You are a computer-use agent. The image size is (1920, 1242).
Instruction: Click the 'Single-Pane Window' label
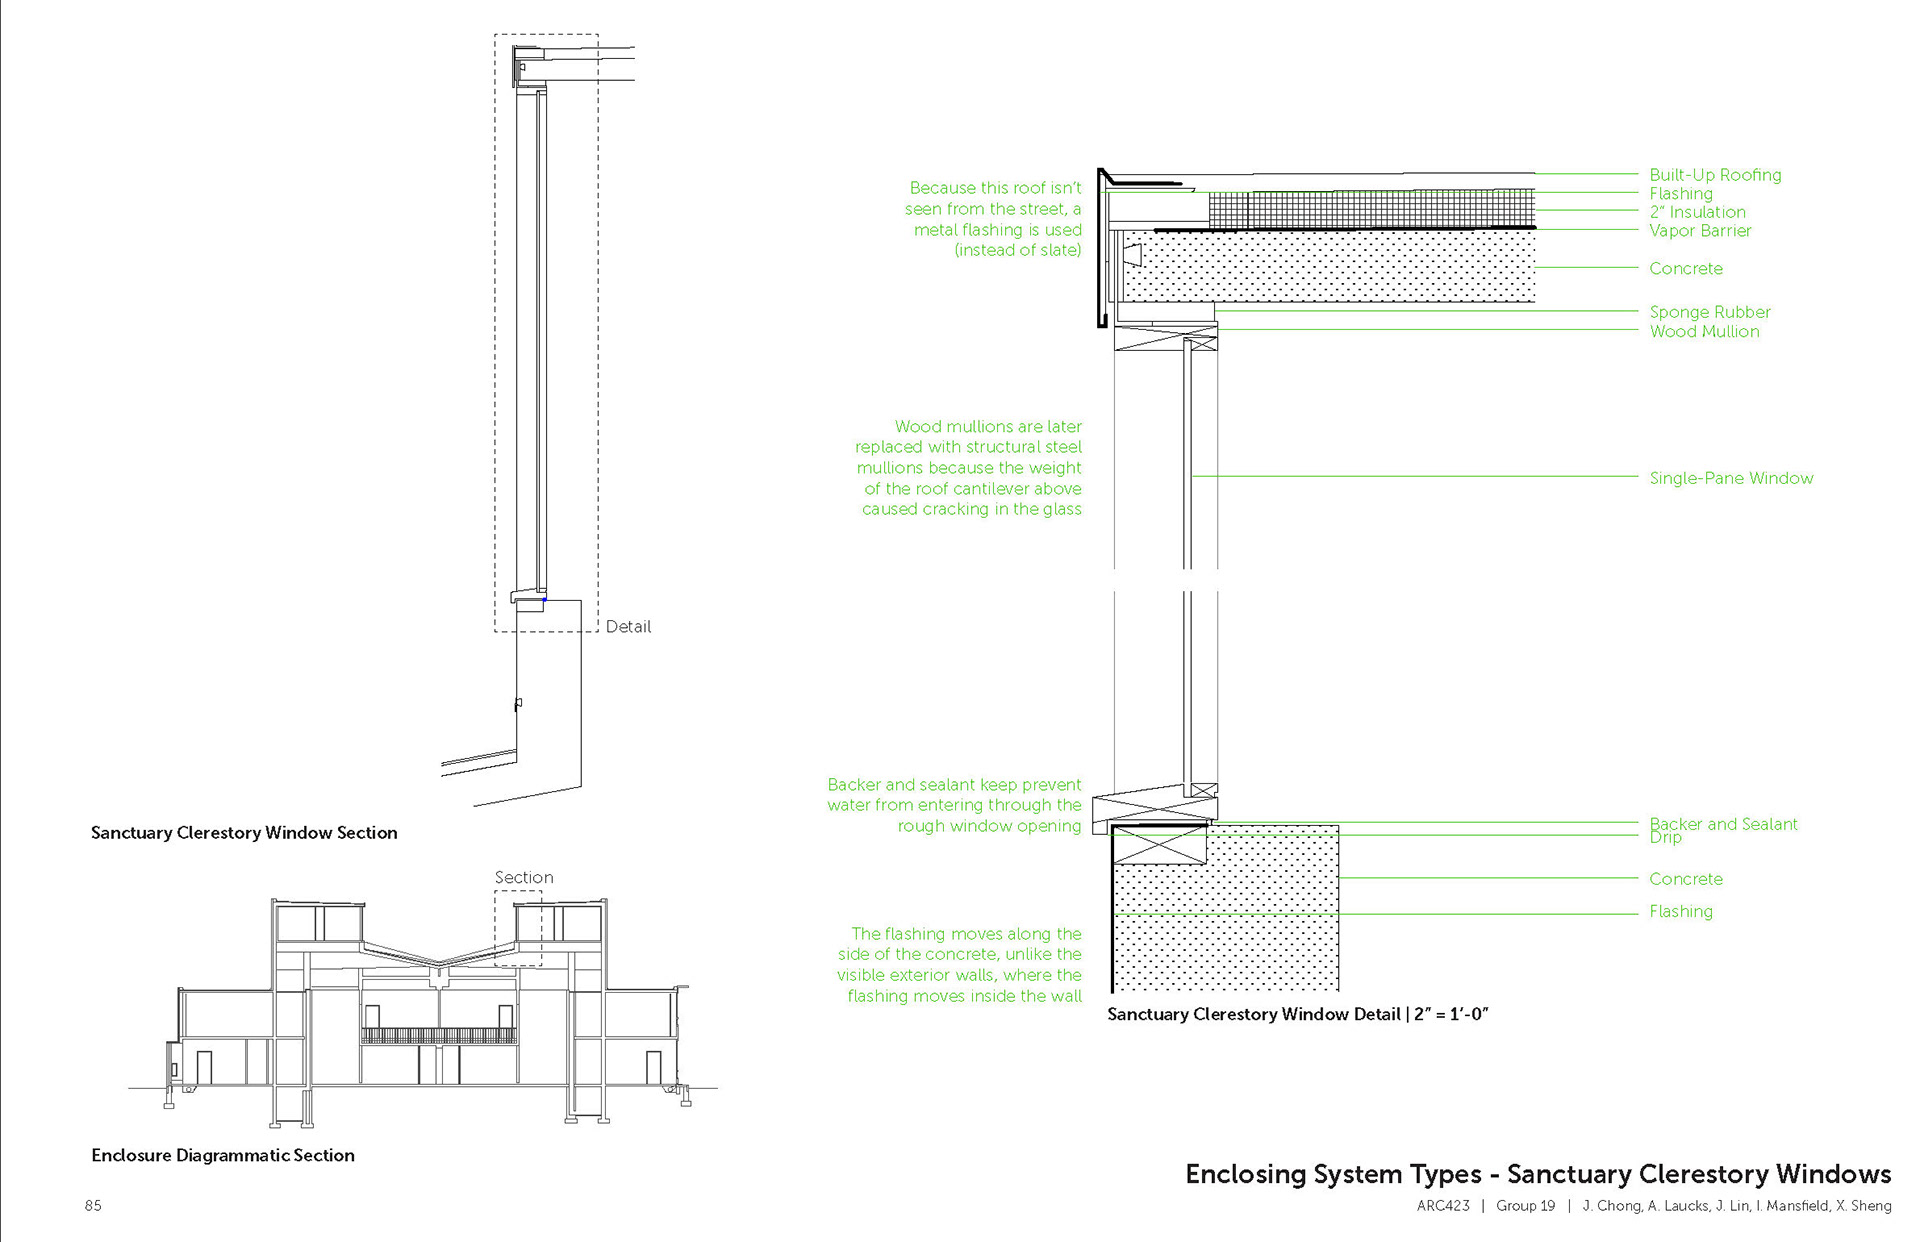coord(1730,478)
